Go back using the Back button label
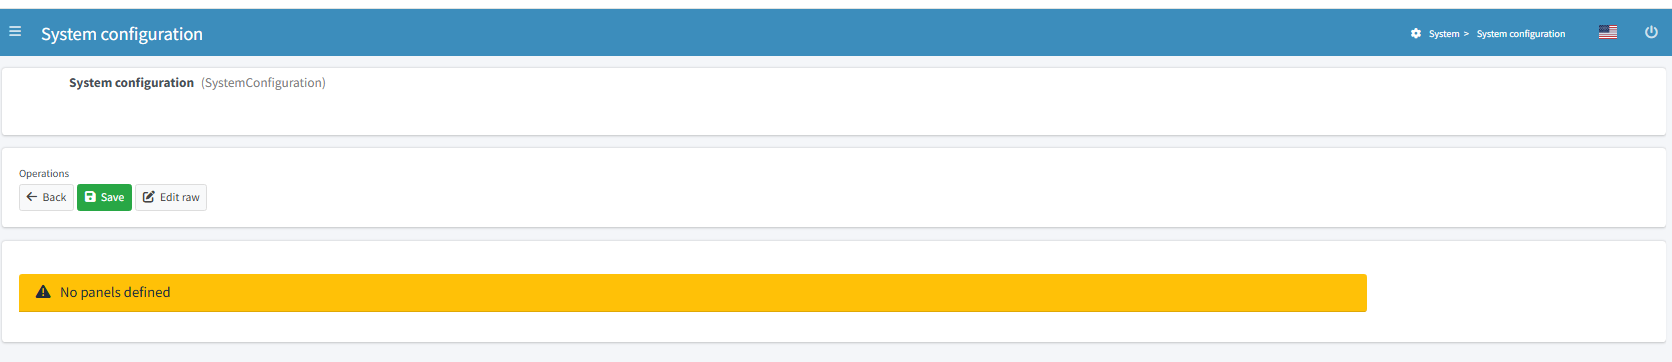 click(54, 198)
